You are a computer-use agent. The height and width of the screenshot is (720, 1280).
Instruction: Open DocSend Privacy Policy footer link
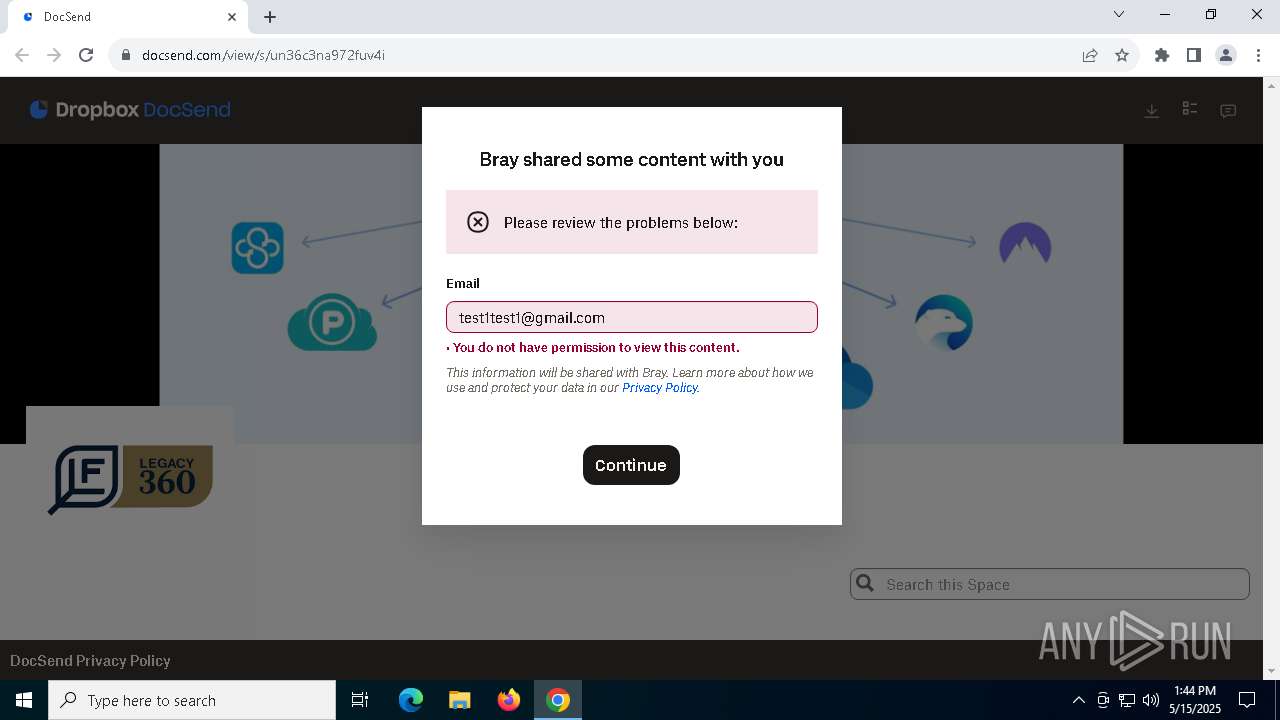90,660
